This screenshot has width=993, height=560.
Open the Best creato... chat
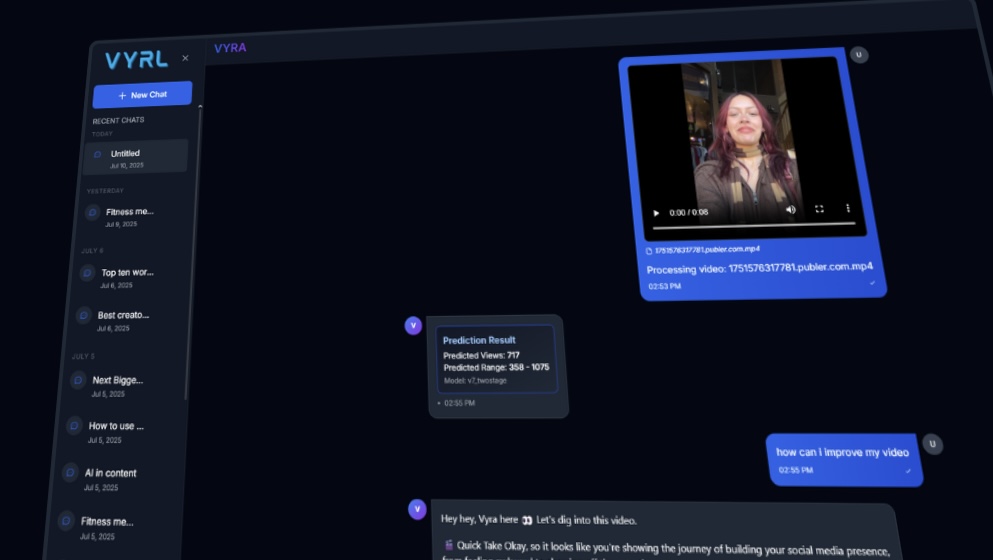coord(123,321)
